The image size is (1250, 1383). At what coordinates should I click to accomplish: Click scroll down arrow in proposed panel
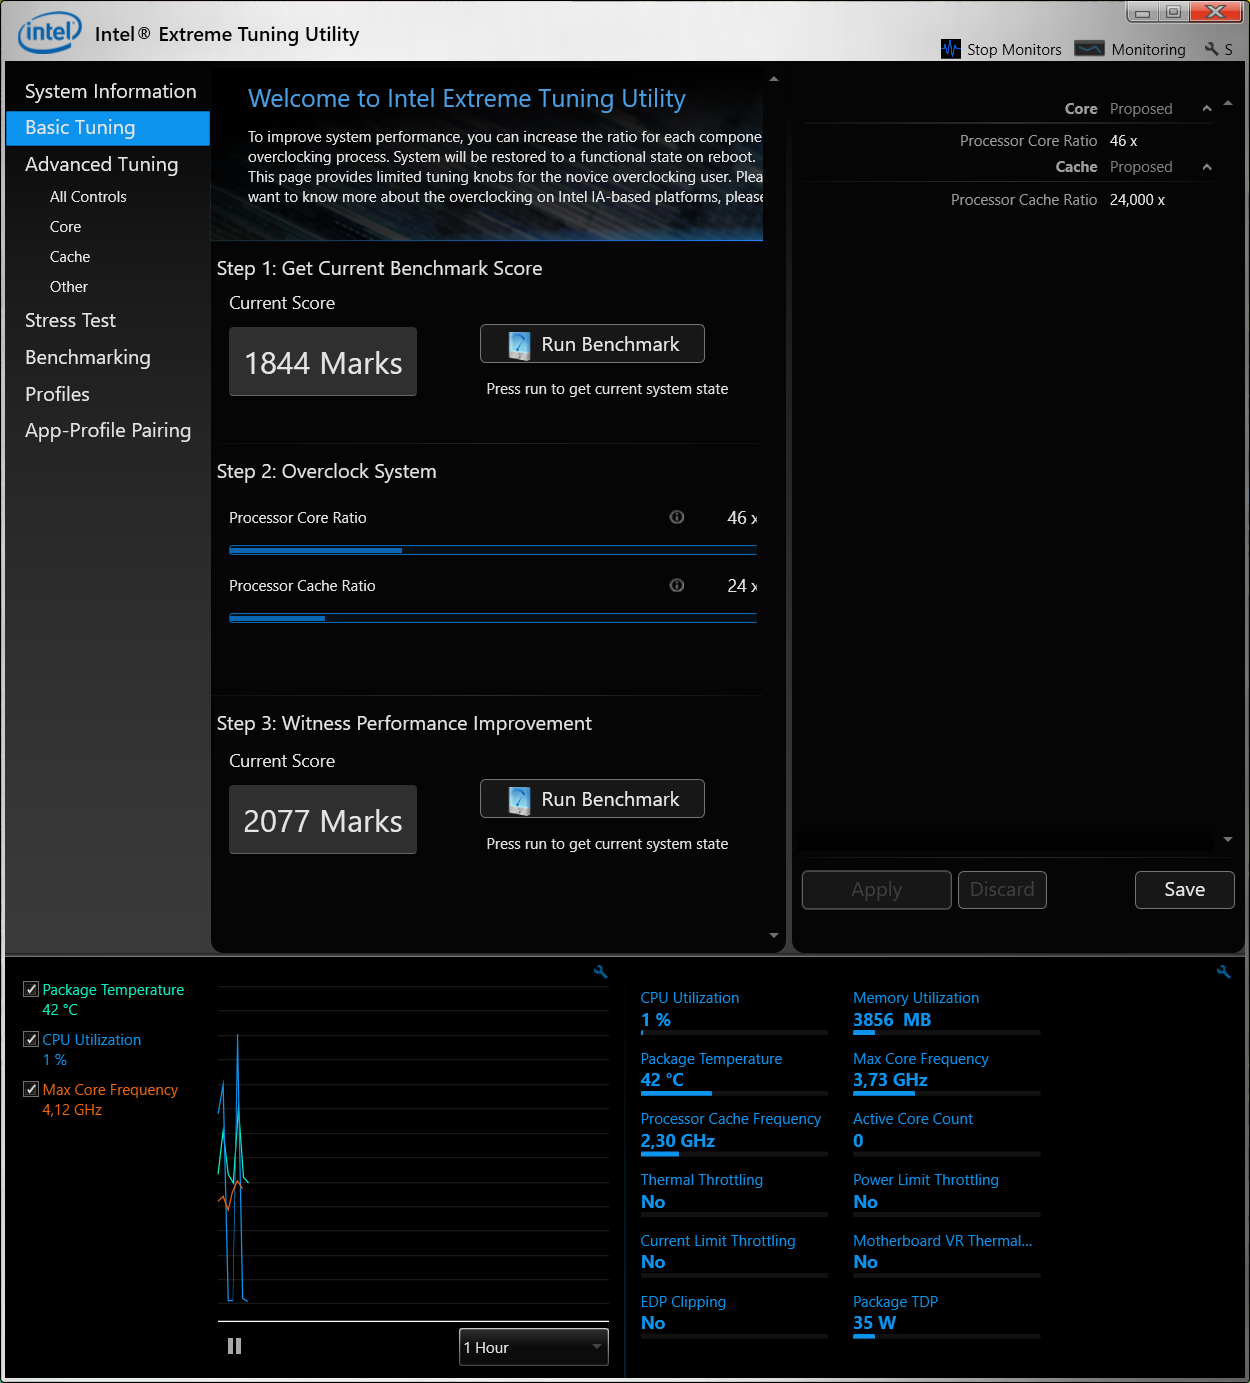pos(1228,840)
